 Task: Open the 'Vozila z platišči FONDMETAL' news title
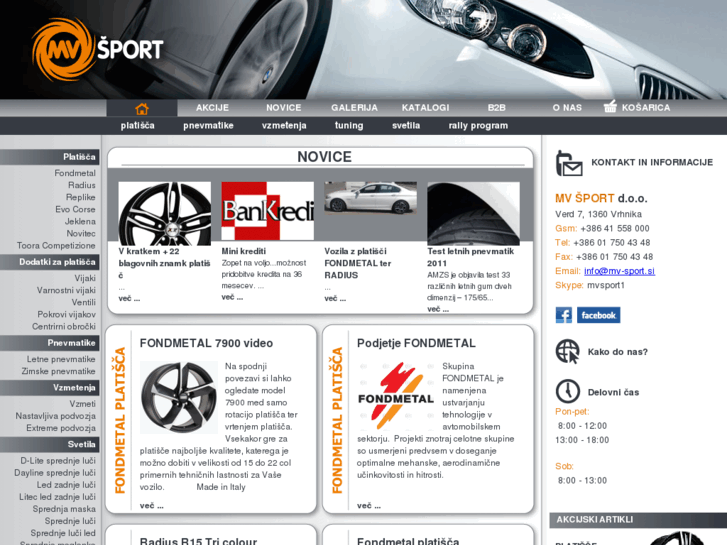coord(358,263)
